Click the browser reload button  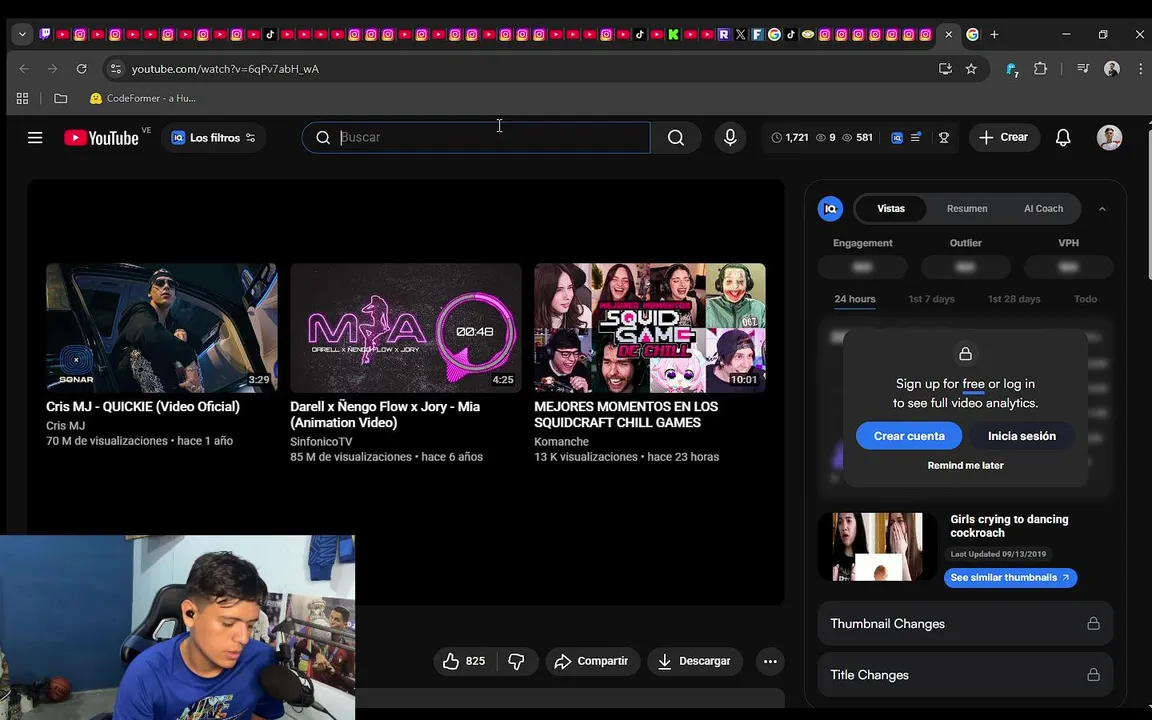(82, 68)
